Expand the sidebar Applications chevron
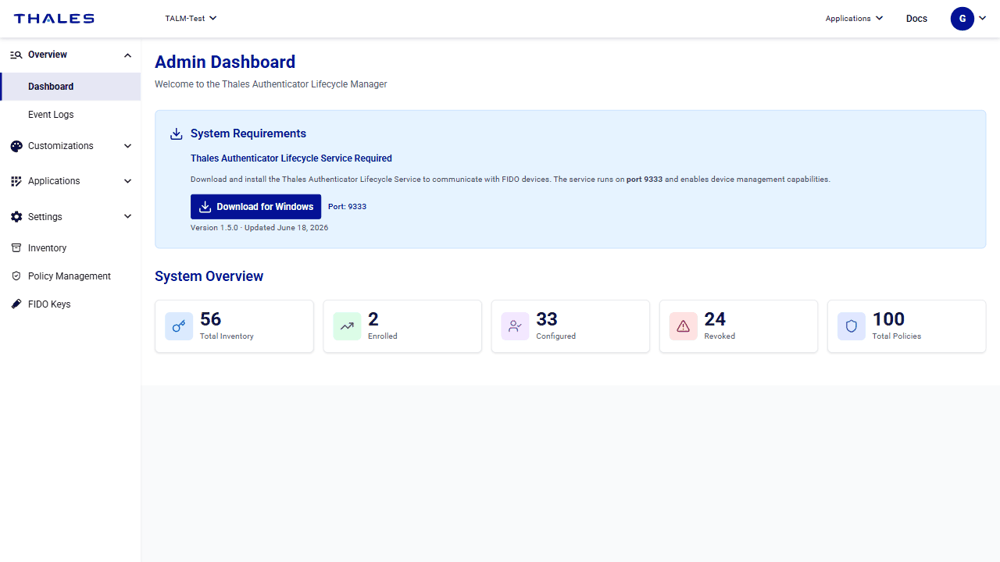This screenshot has height=562, width=1000. 128,181
